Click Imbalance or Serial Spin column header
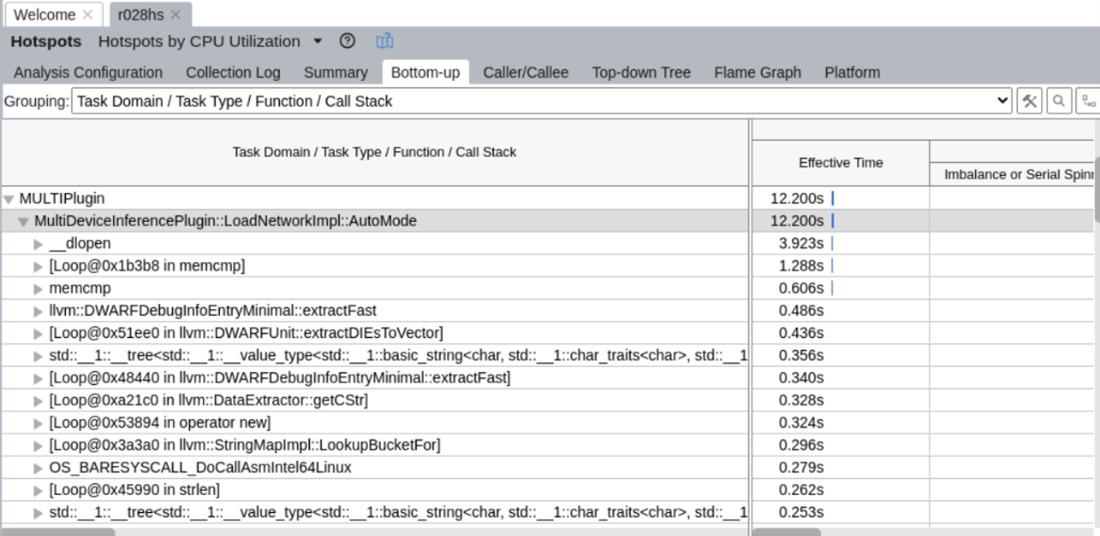 tap(1011, 174)
